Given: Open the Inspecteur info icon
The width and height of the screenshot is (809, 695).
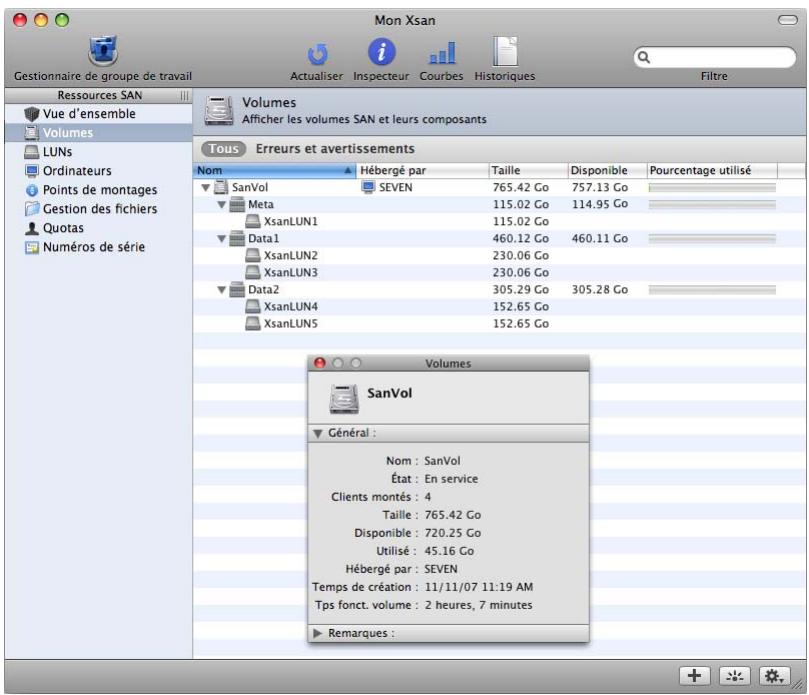Looking at the screenshot, I should pos(381,53).
